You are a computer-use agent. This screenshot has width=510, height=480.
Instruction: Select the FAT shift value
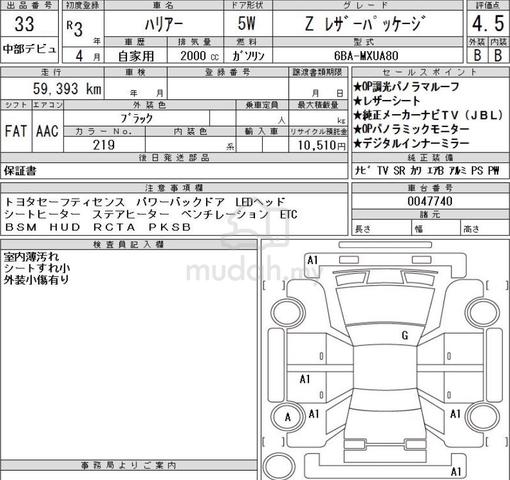pos(16,131)
